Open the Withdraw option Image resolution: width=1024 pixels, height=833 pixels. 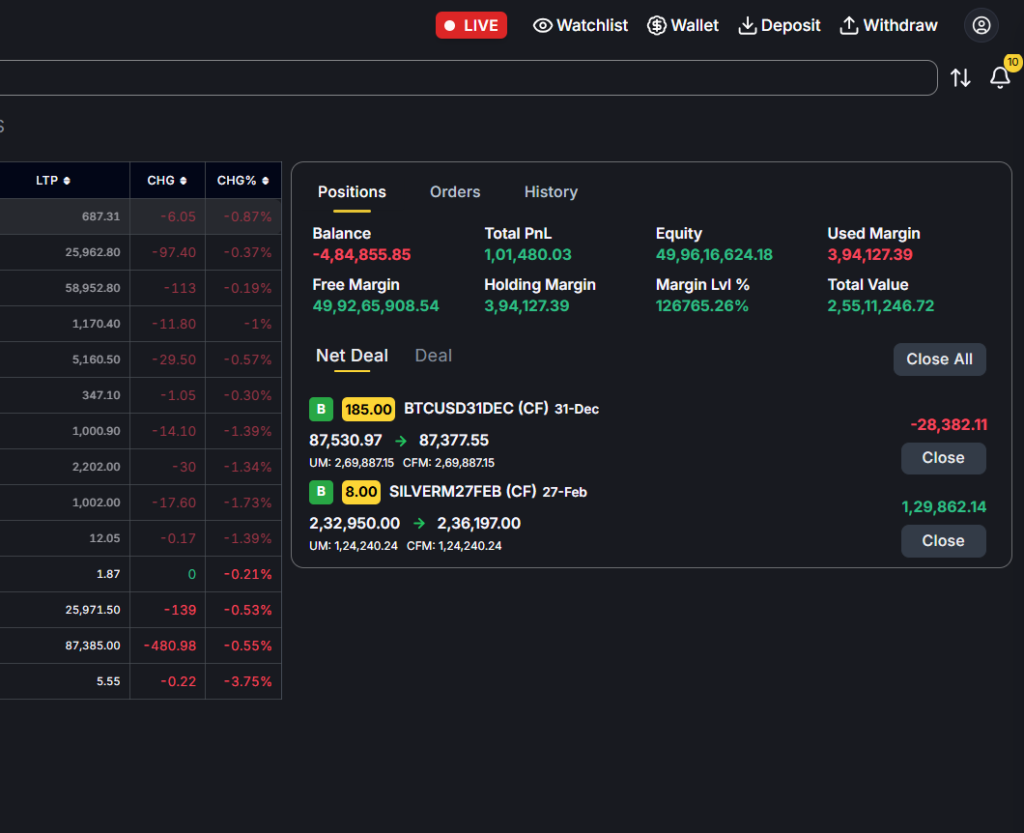888,26
